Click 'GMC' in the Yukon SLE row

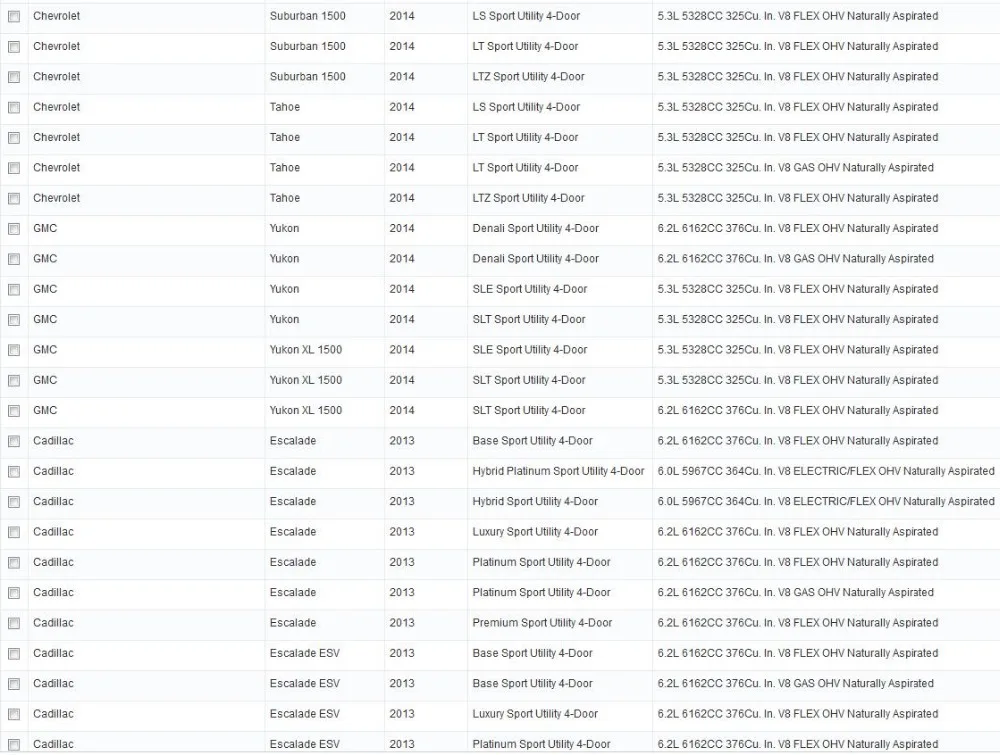tap(45, 290)
